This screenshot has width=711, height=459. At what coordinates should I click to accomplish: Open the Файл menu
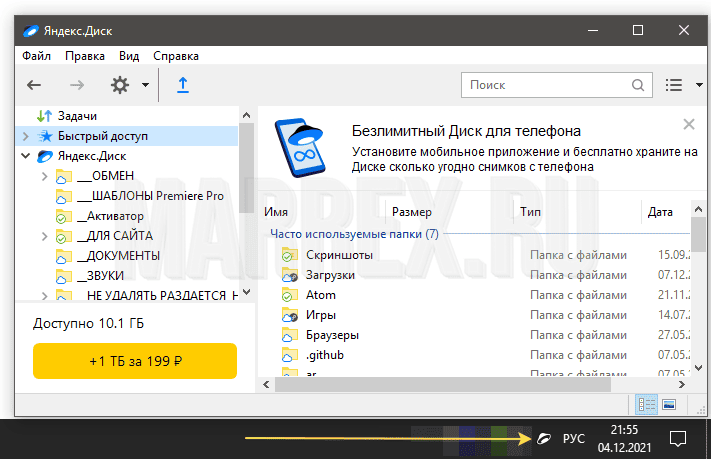click(x=36, y=56)
